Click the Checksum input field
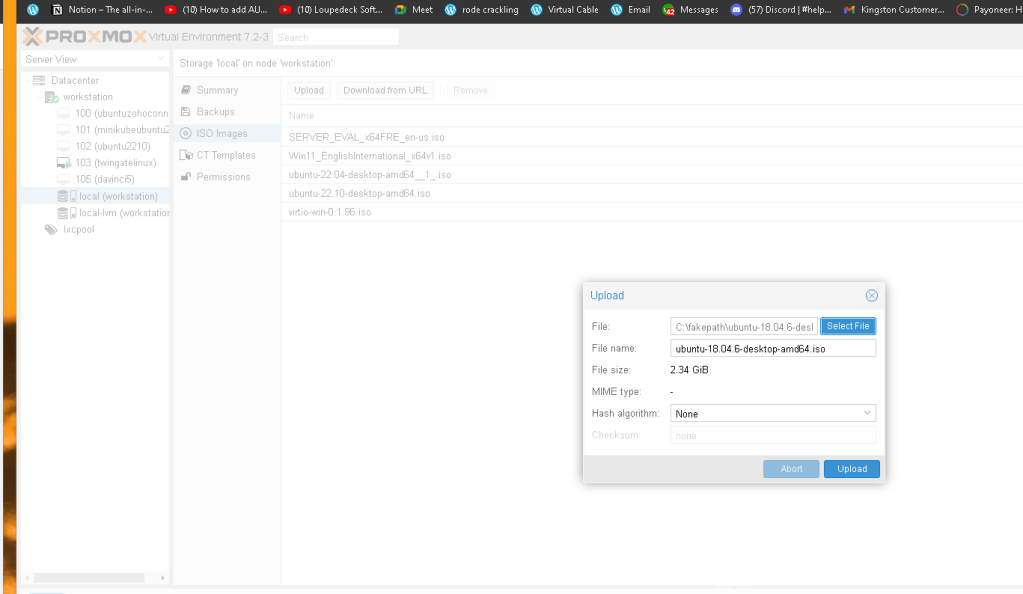 (x=772, y=435)
